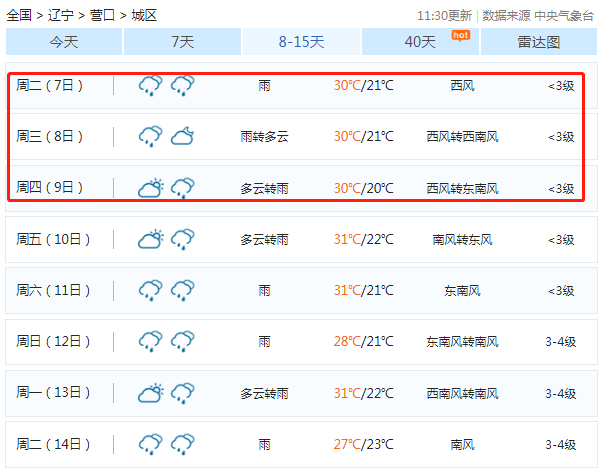Screen dimensions: 601x473
Task: Click 城区 in breadcrumb
Action: coord(144,15)
